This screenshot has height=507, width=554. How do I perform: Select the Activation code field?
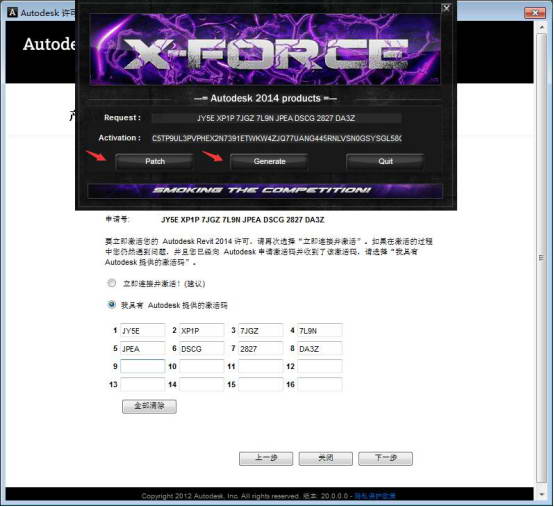click(276, 138)
